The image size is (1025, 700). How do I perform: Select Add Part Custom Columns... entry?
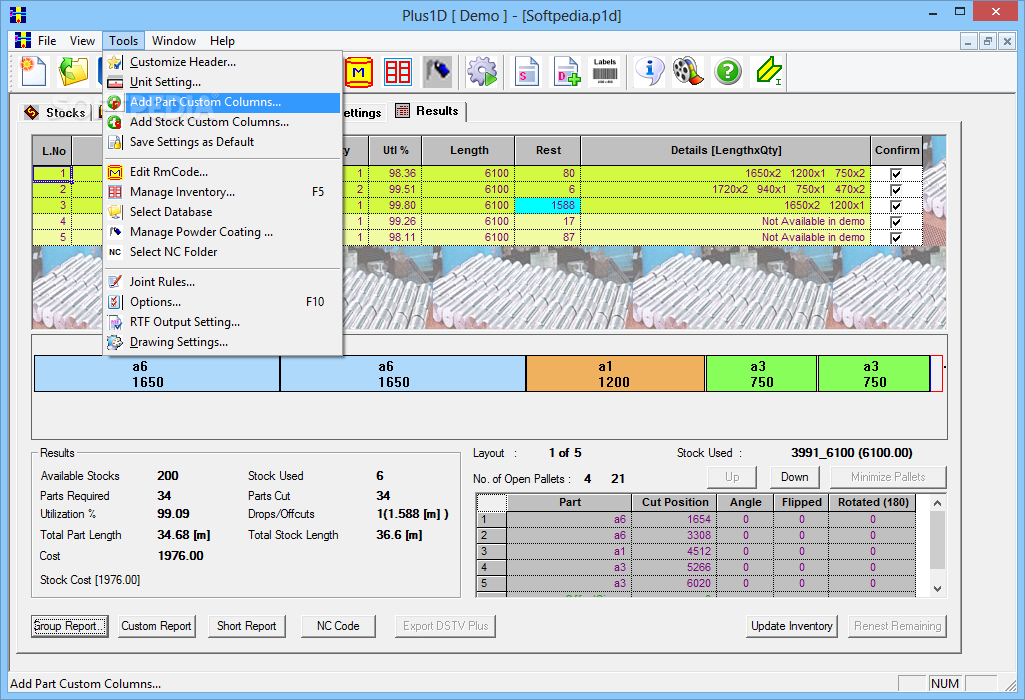tap(222, 102)
